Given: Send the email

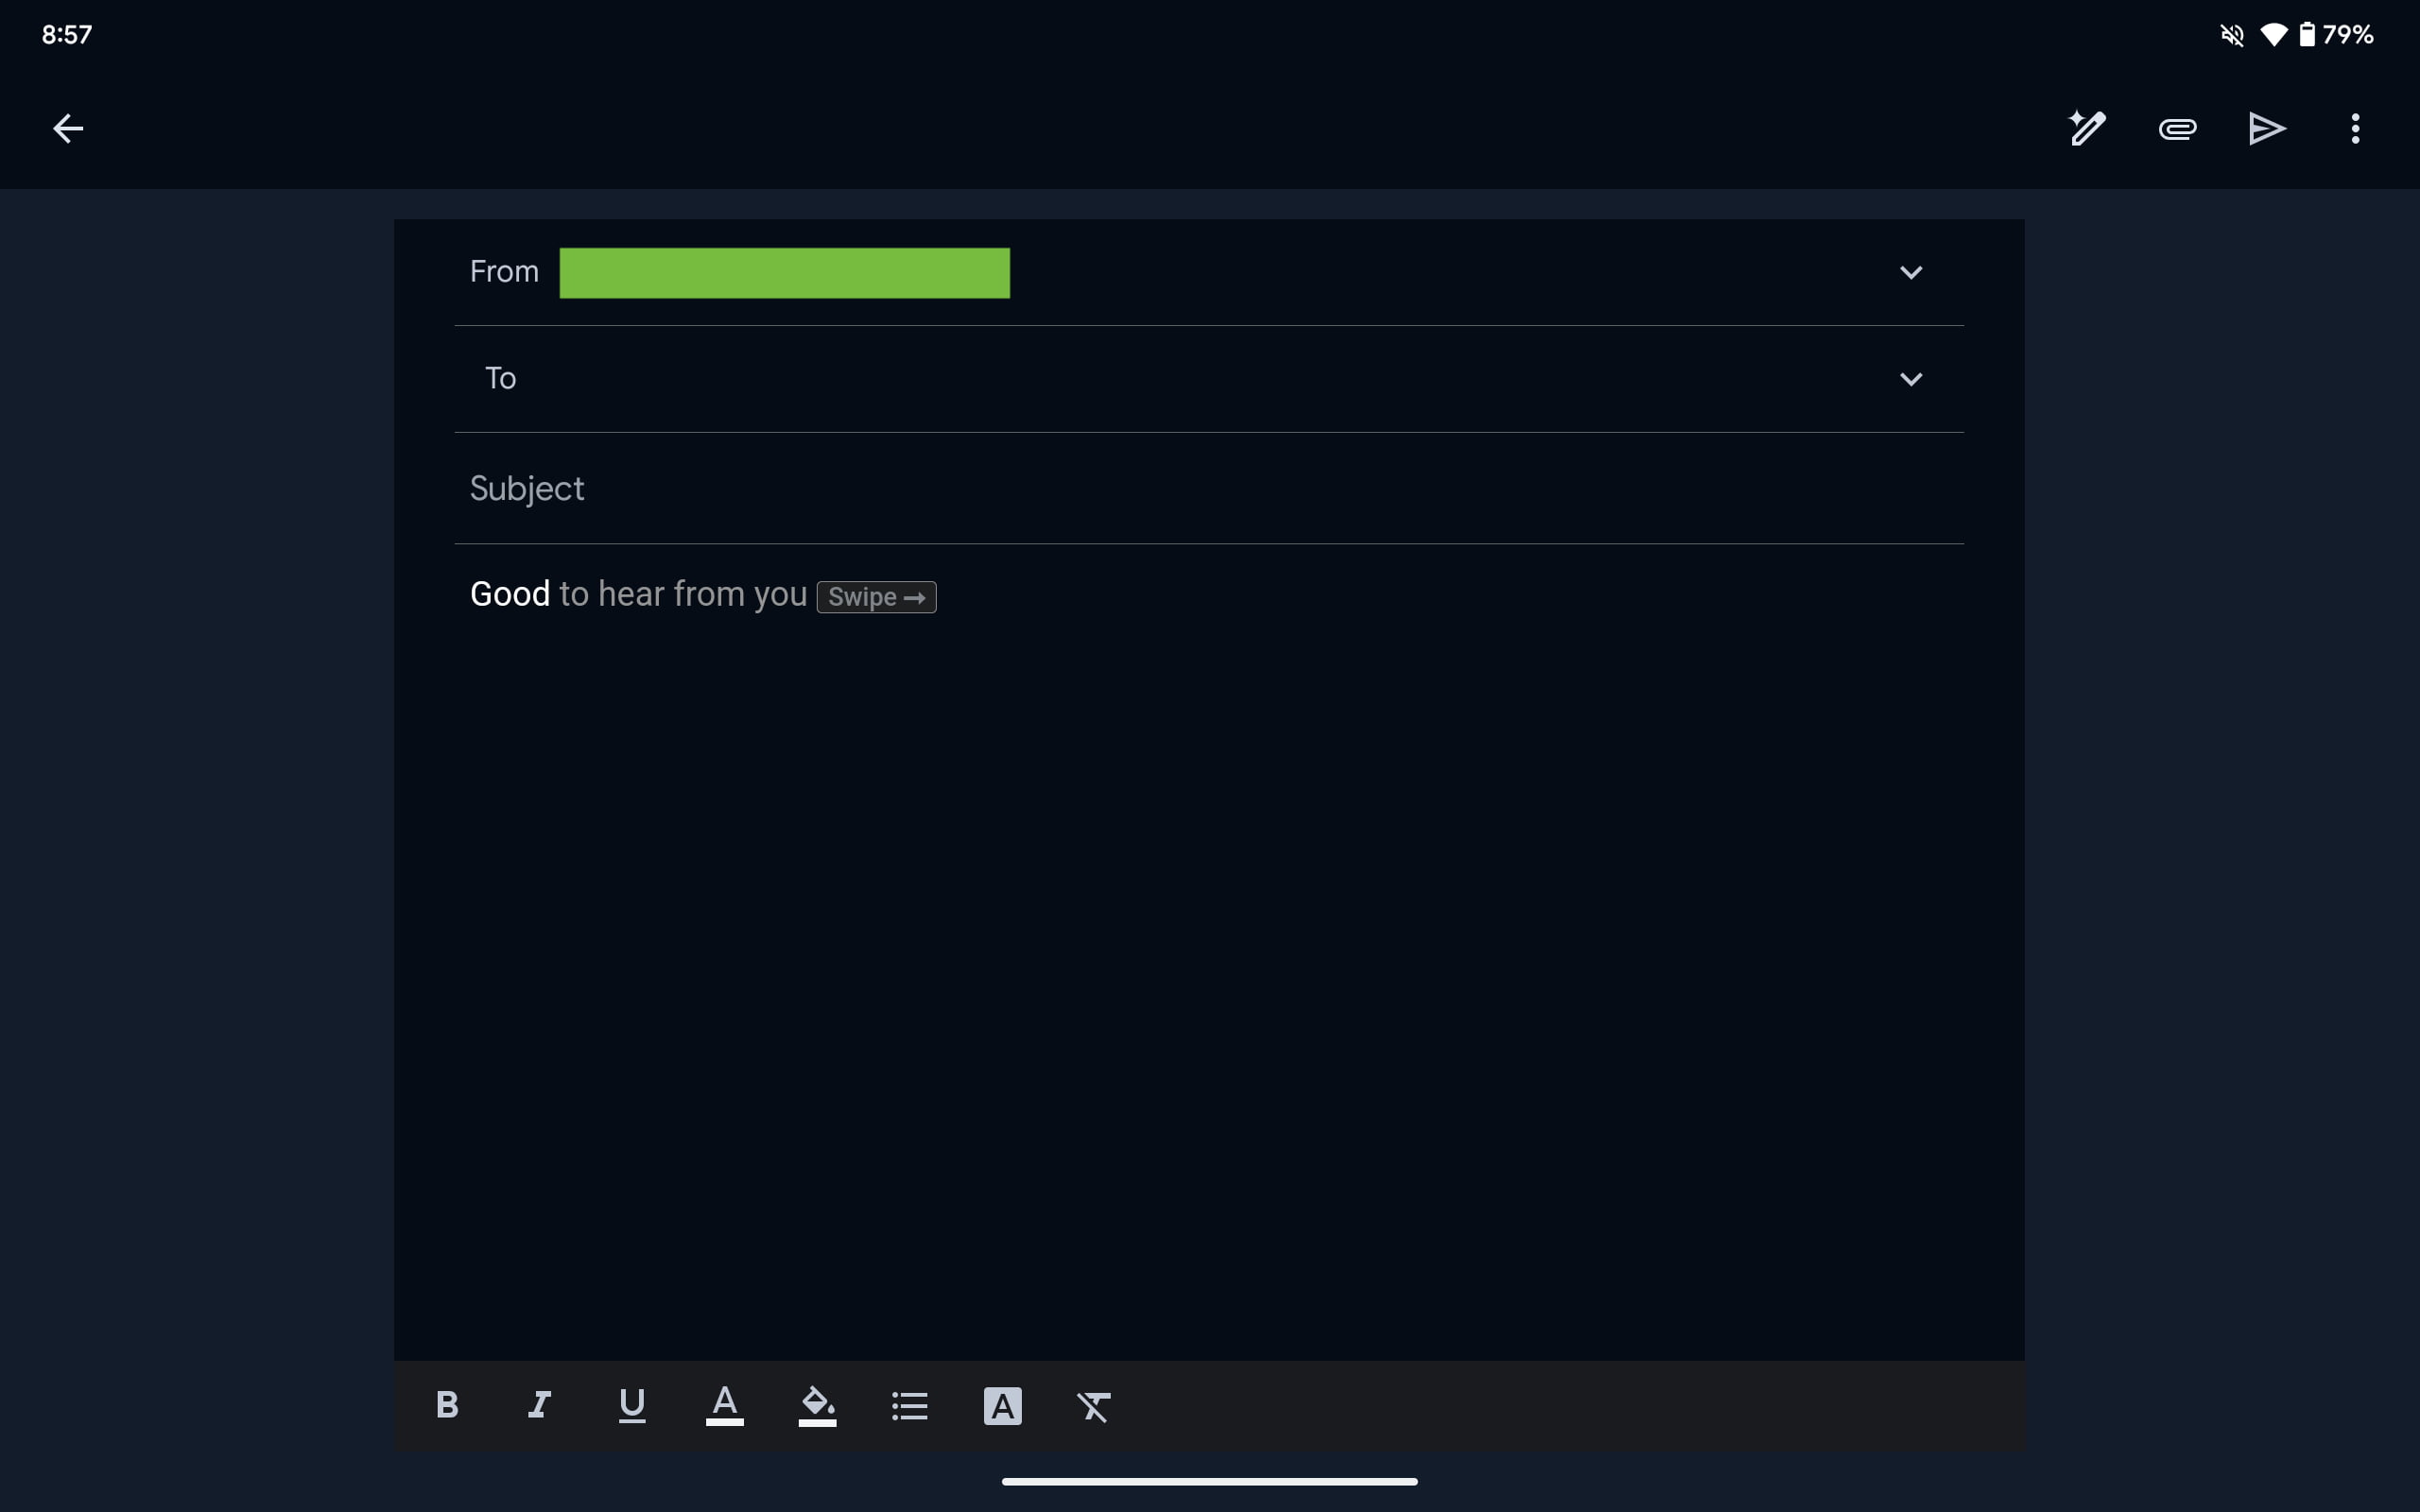Looking at the screenshot, I should coord(2266,129).
